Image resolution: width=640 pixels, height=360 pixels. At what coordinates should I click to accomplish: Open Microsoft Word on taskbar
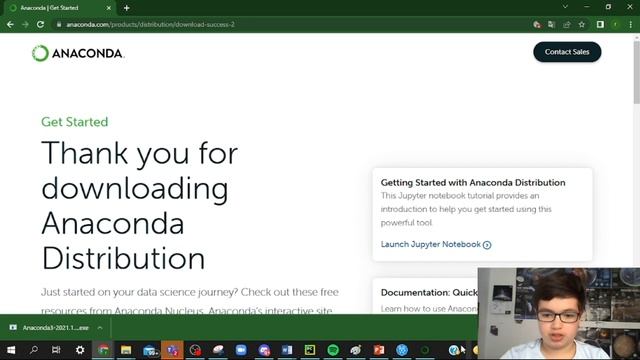(x=287, y=350)
